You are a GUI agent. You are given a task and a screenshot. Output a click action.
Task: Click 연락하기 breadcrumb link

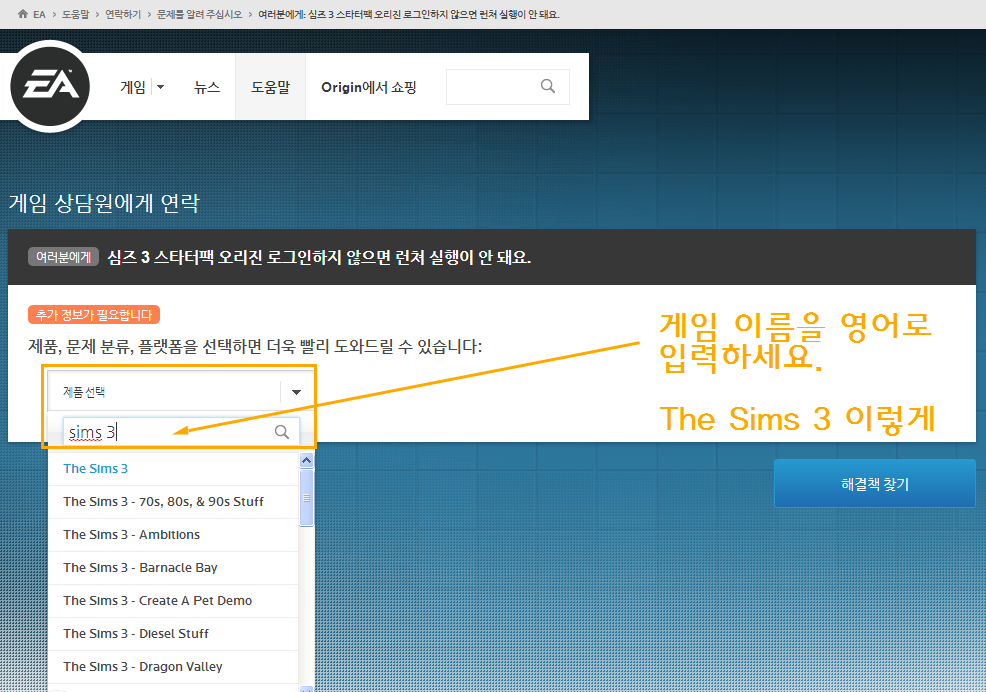(x=123, y=14)
